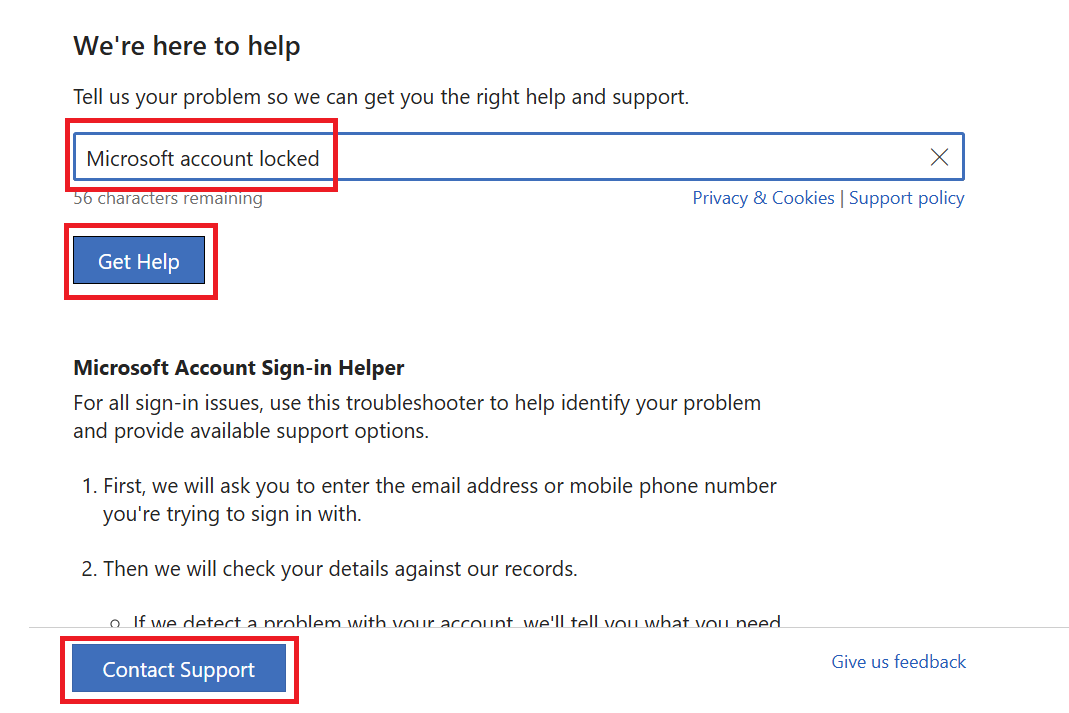Click the "Tell us your problem" instruction text
Image resolution: width=1069 pixels, height=713 pixels.
(x=380, y=97)
